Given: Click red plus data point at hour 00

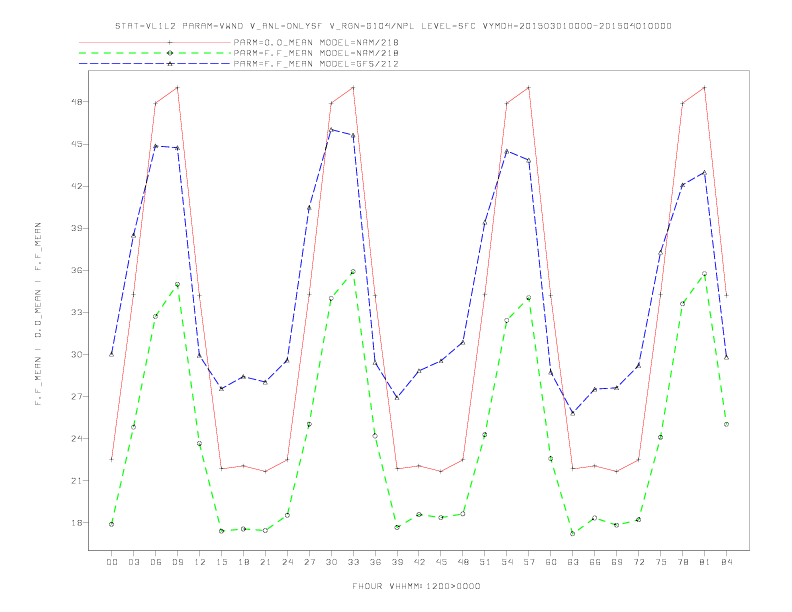Looking at the screenshot, I should (112, 460).
